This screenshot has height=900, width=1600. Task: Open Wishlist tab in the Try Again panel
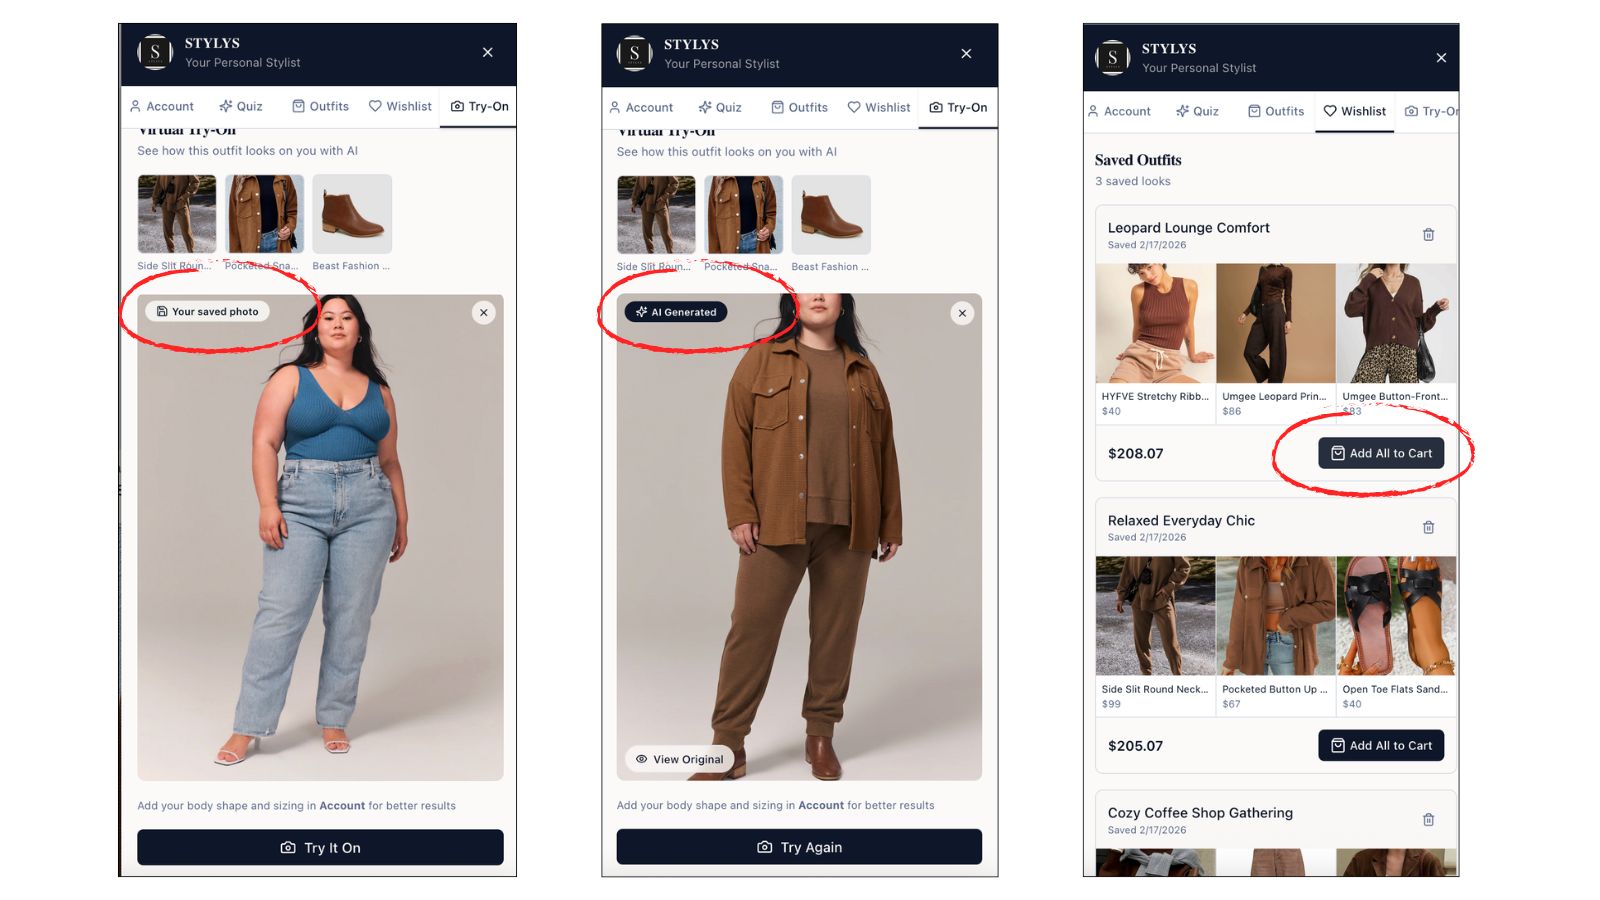[879, 107]
